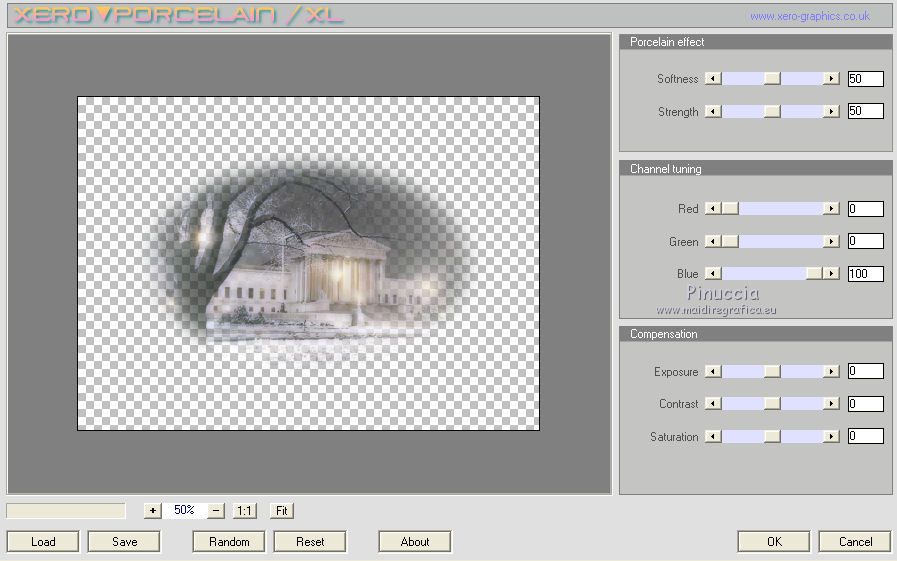Click the Red slider right arrow

pos(831,209)
